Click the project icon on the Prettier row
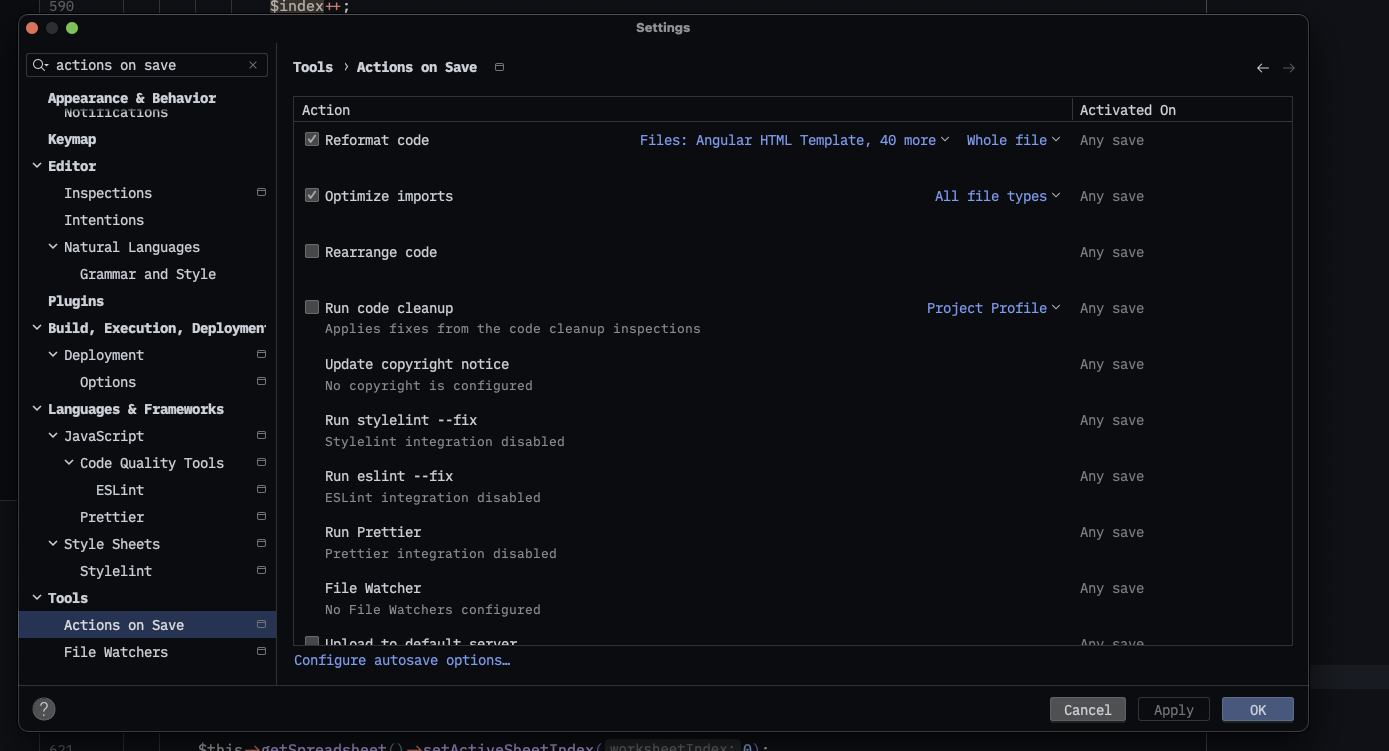The height and width of the screenshot is (751, 1389). (261, 516)
